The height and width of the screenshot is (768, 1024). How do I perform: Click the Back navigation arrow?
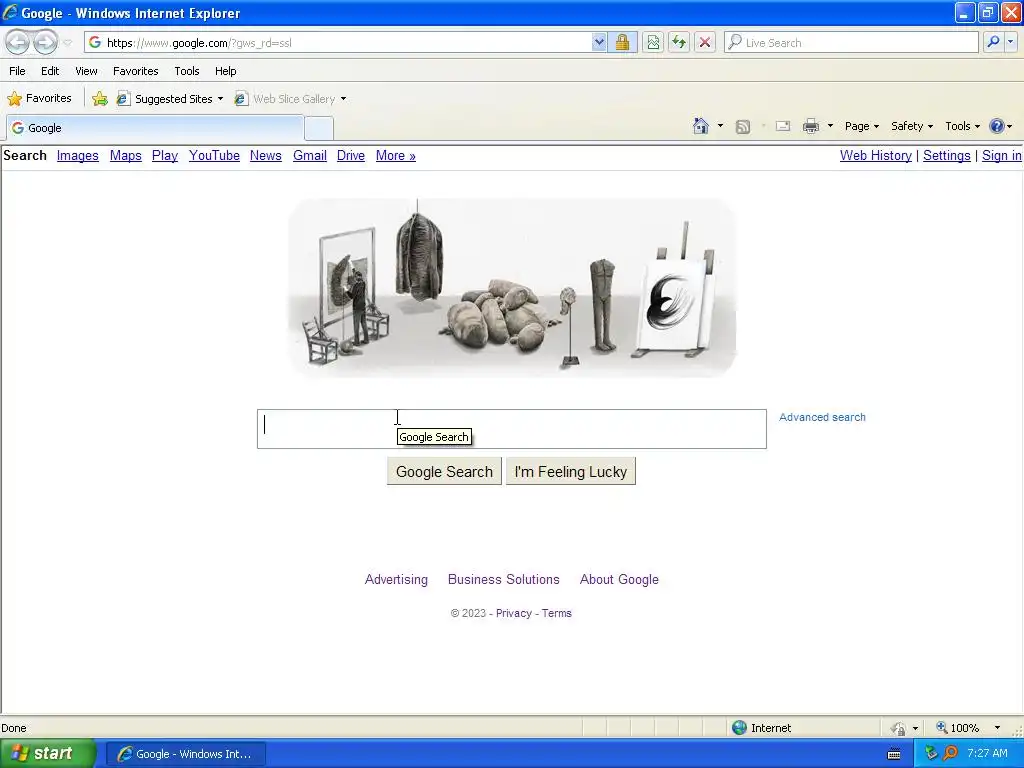pos(18,42)
